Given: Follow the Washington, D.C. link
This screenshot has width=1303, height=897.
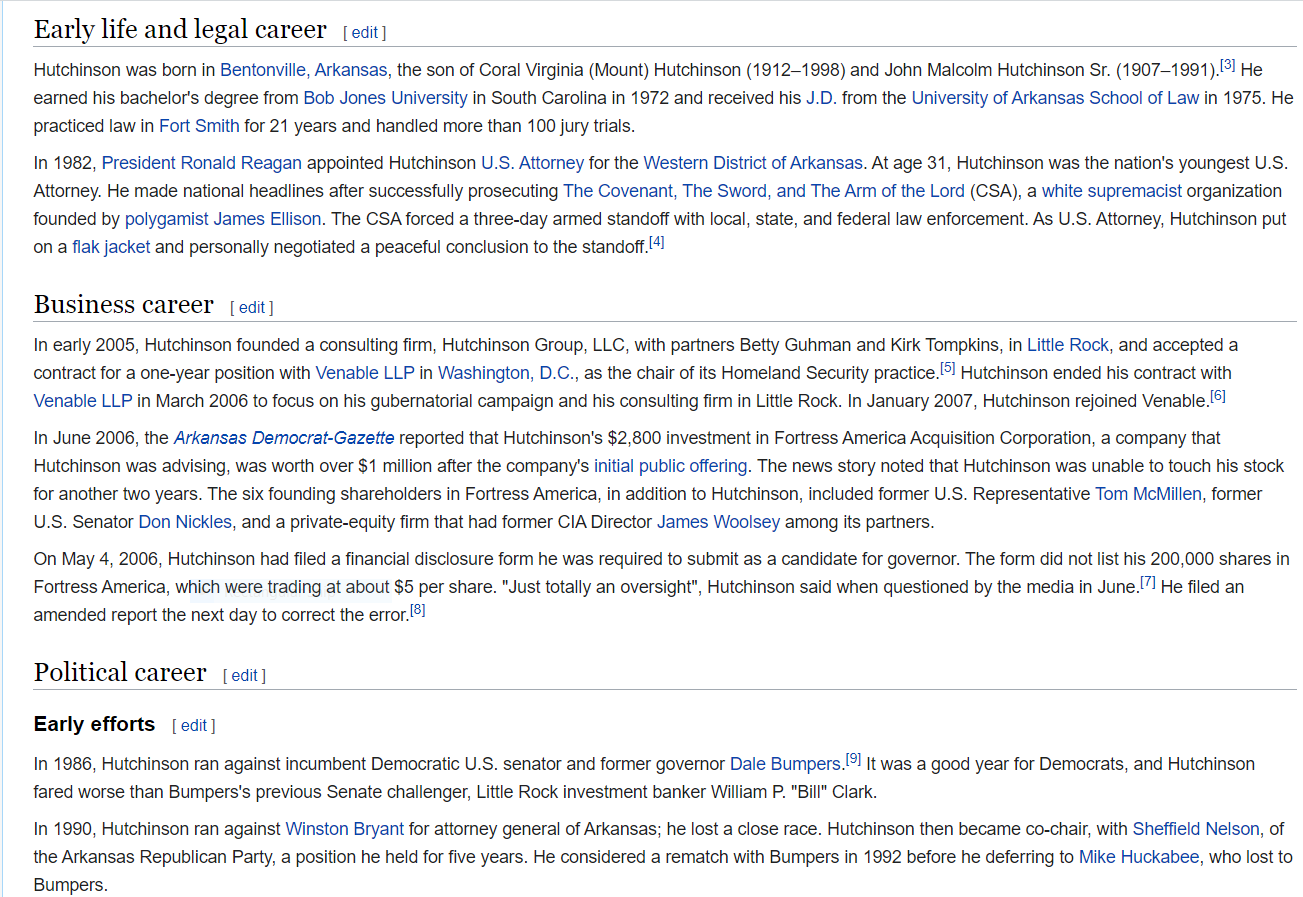Looking at the screenshot, I should coord(506,373).
